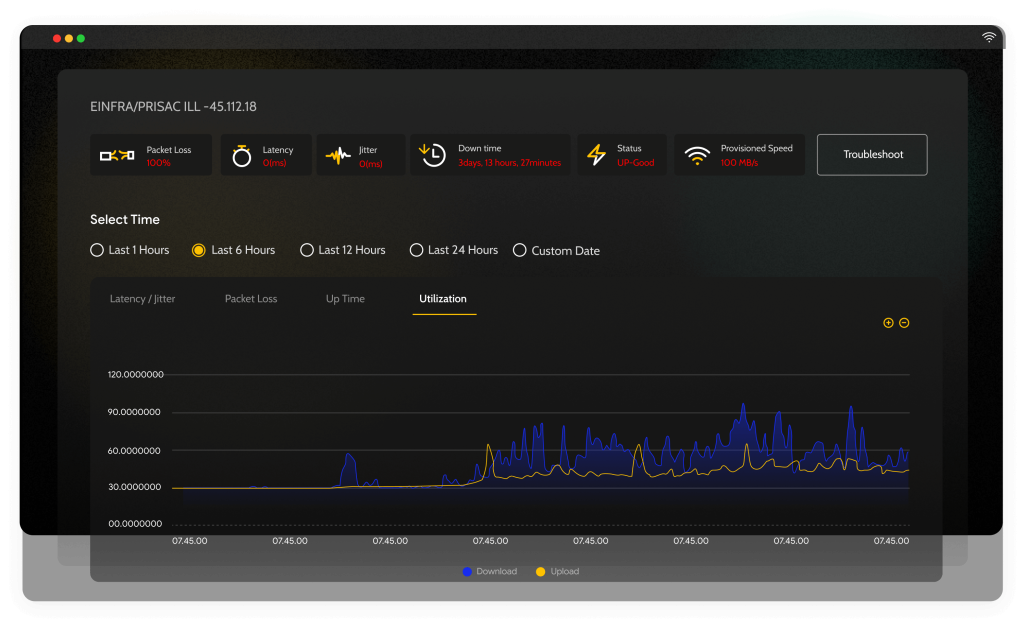Viewport: 1024px width, 627px height.
Task: Click the Provisioned Speed wifi icon
Action: pos(695,154)
